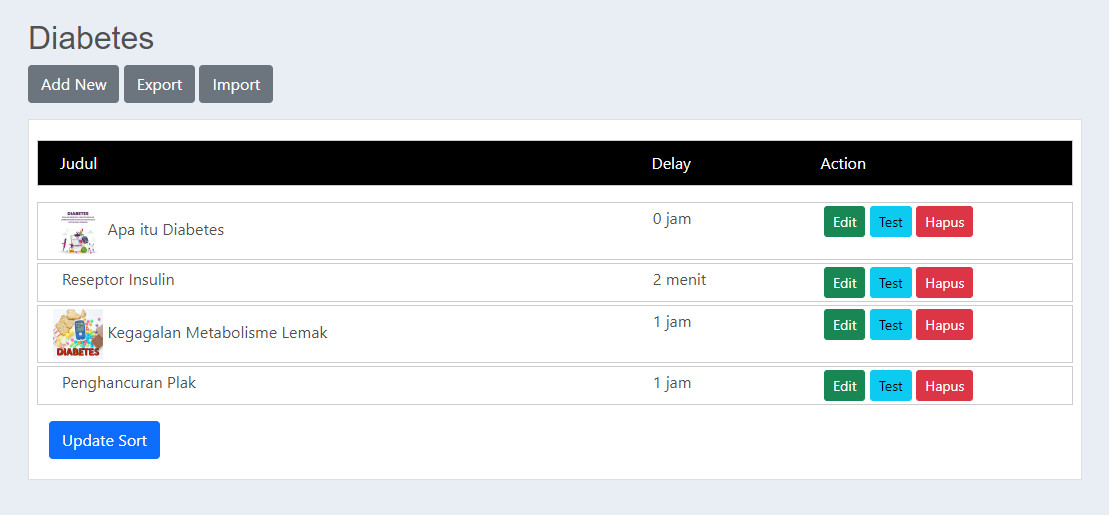Image resolution: width=1109 pixels, height=515 pixels.
Task: Delete Apa itu Diabetes with Hapus
Action: click(944, 222)
